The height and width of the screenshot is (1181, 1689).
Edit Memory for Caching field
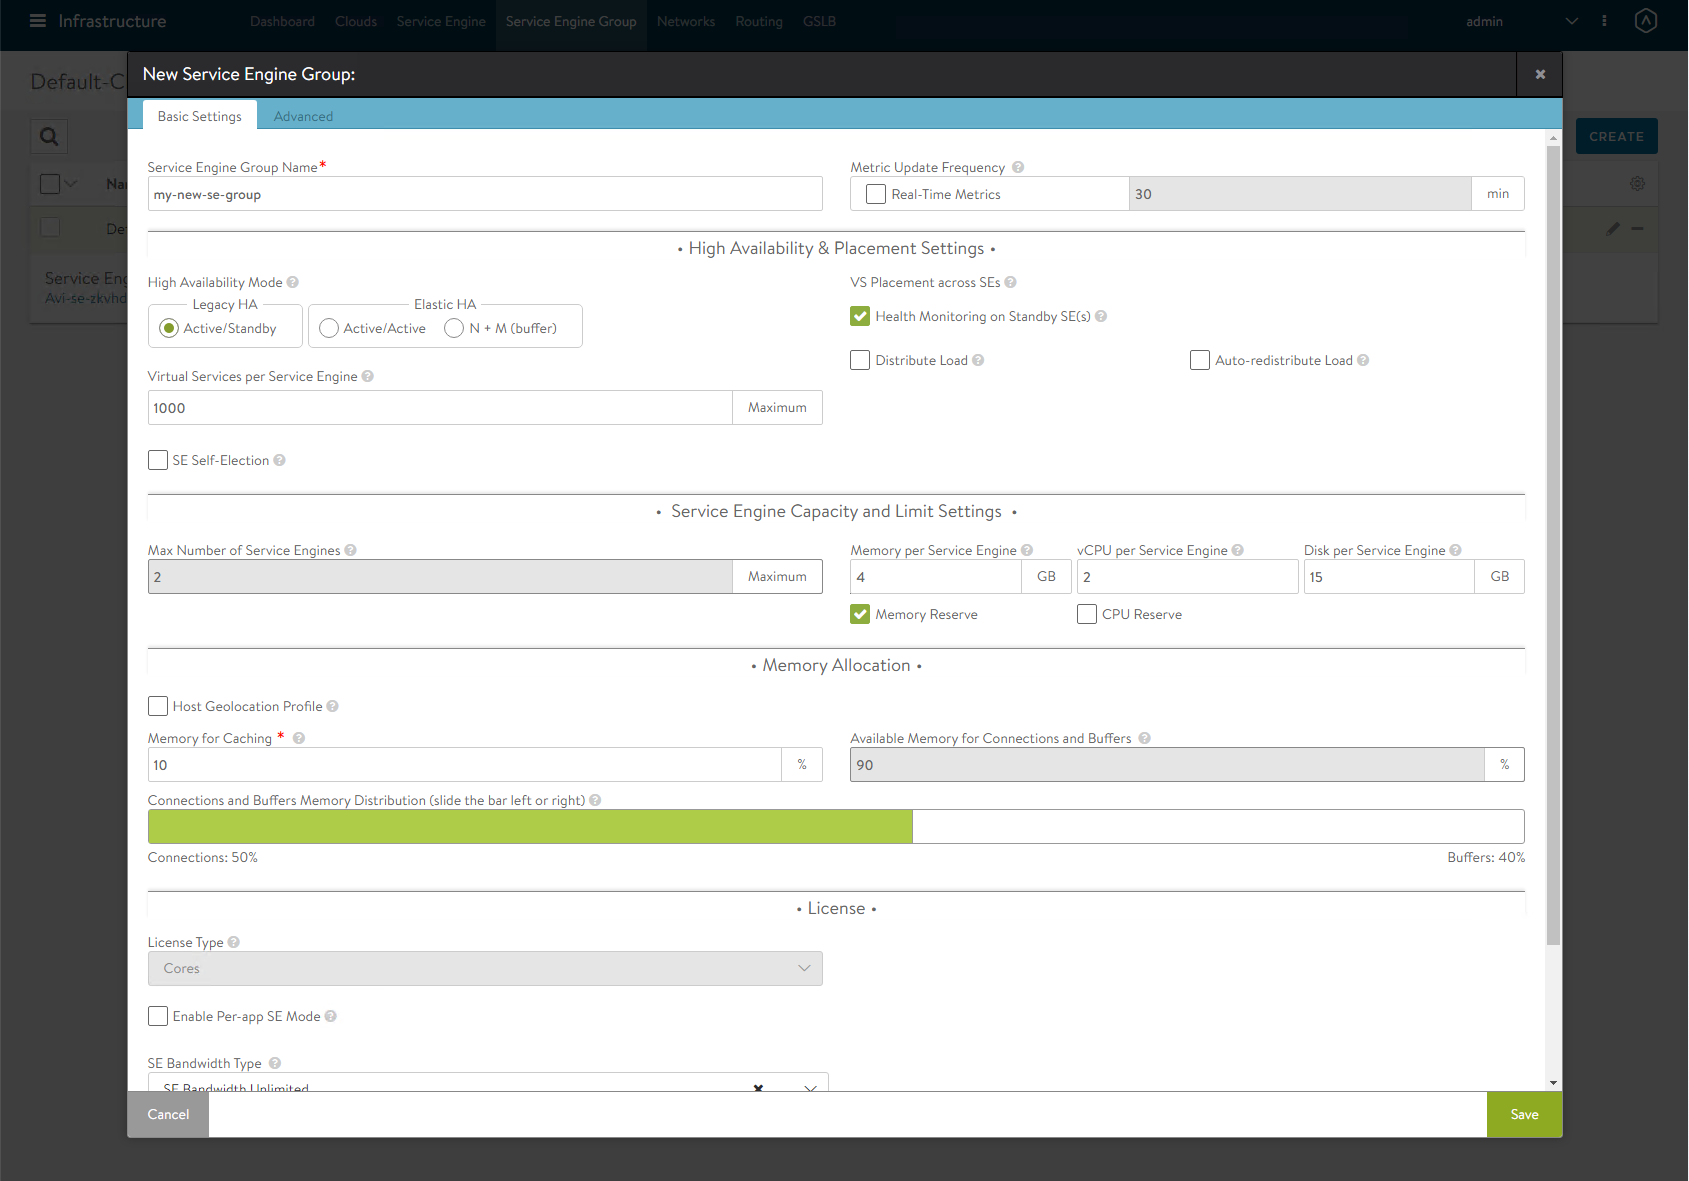click(x=465, y=765)
